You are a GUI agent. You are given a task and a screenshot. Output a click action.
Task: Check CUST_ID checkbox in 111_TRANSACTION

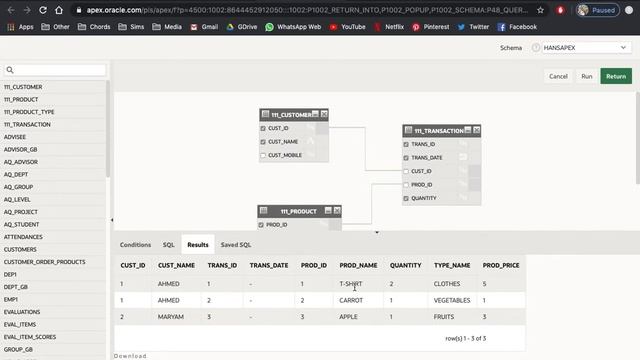tap(406, 171)
